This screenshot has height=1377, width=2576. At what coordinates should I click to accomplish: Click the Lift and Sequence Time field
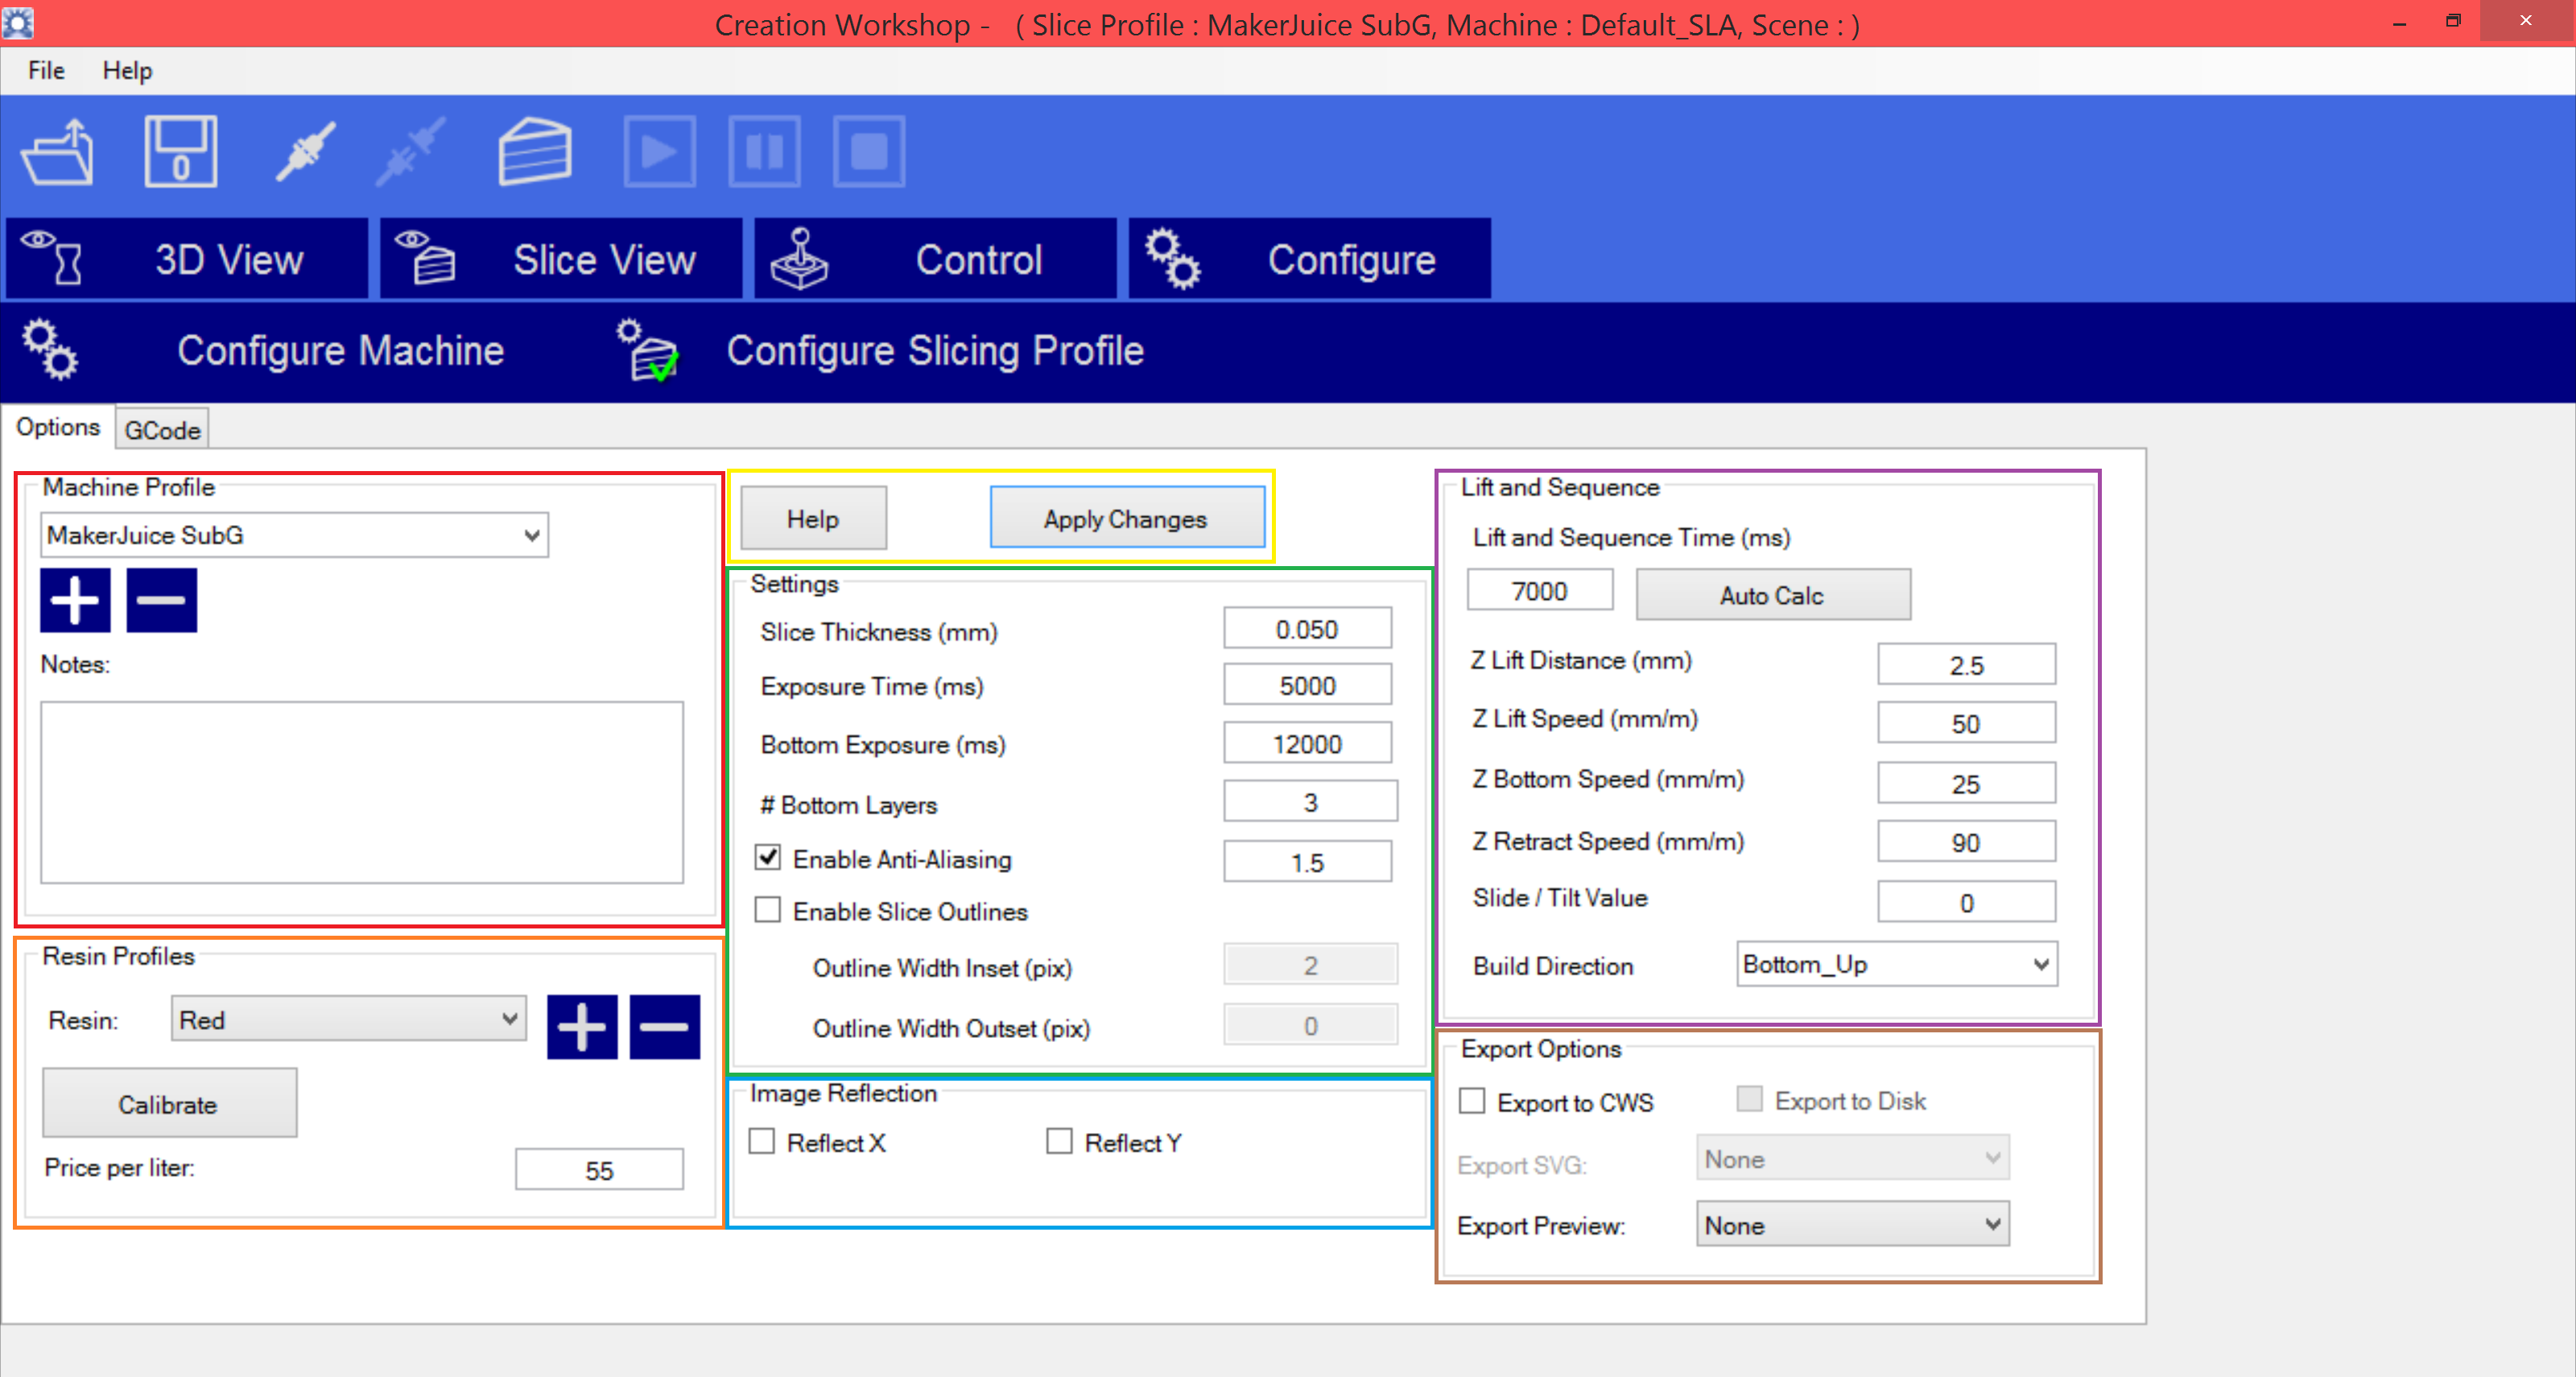point(1539,590)
